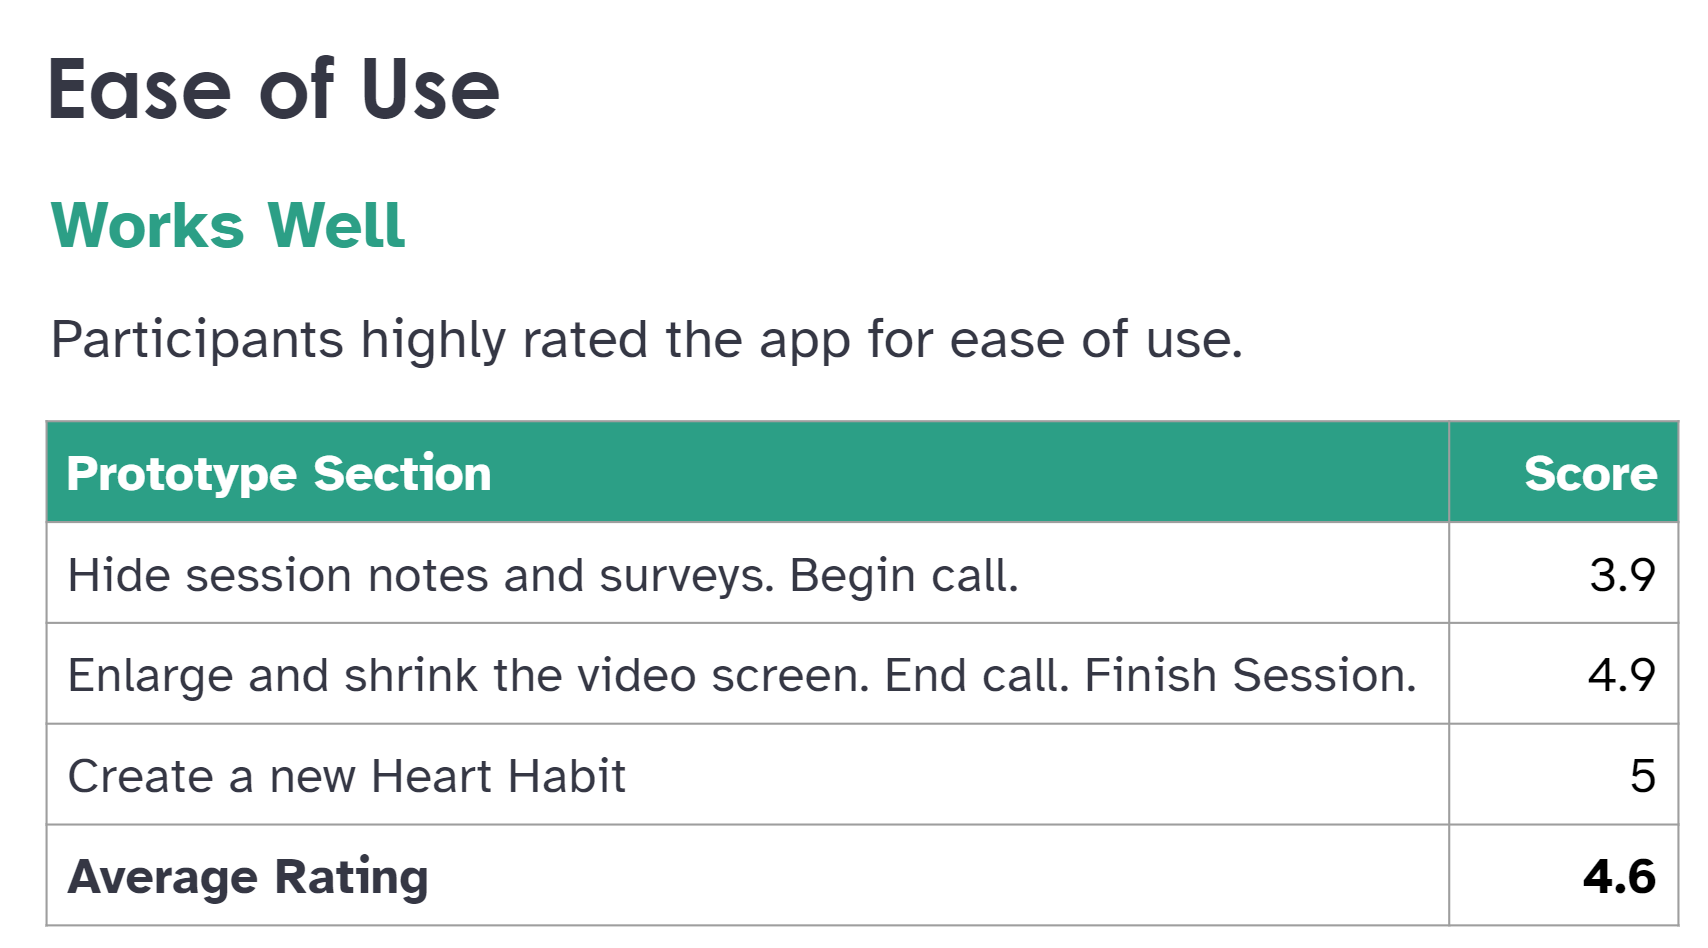This screenshot has height=948, width=1708.
Task: Click the 'Ease of Use' heading
Action: (273, 90)
